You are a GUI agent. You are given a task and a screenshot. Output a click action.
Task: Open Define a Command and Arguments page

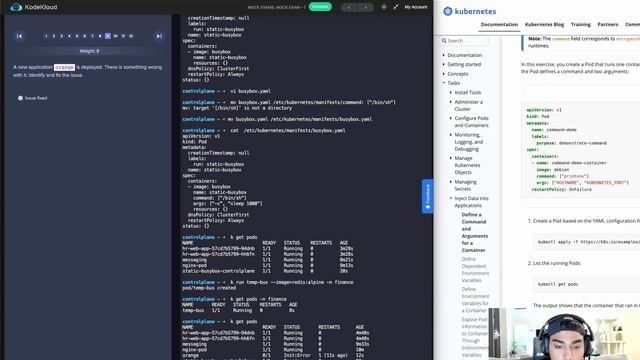click(475, 232)
